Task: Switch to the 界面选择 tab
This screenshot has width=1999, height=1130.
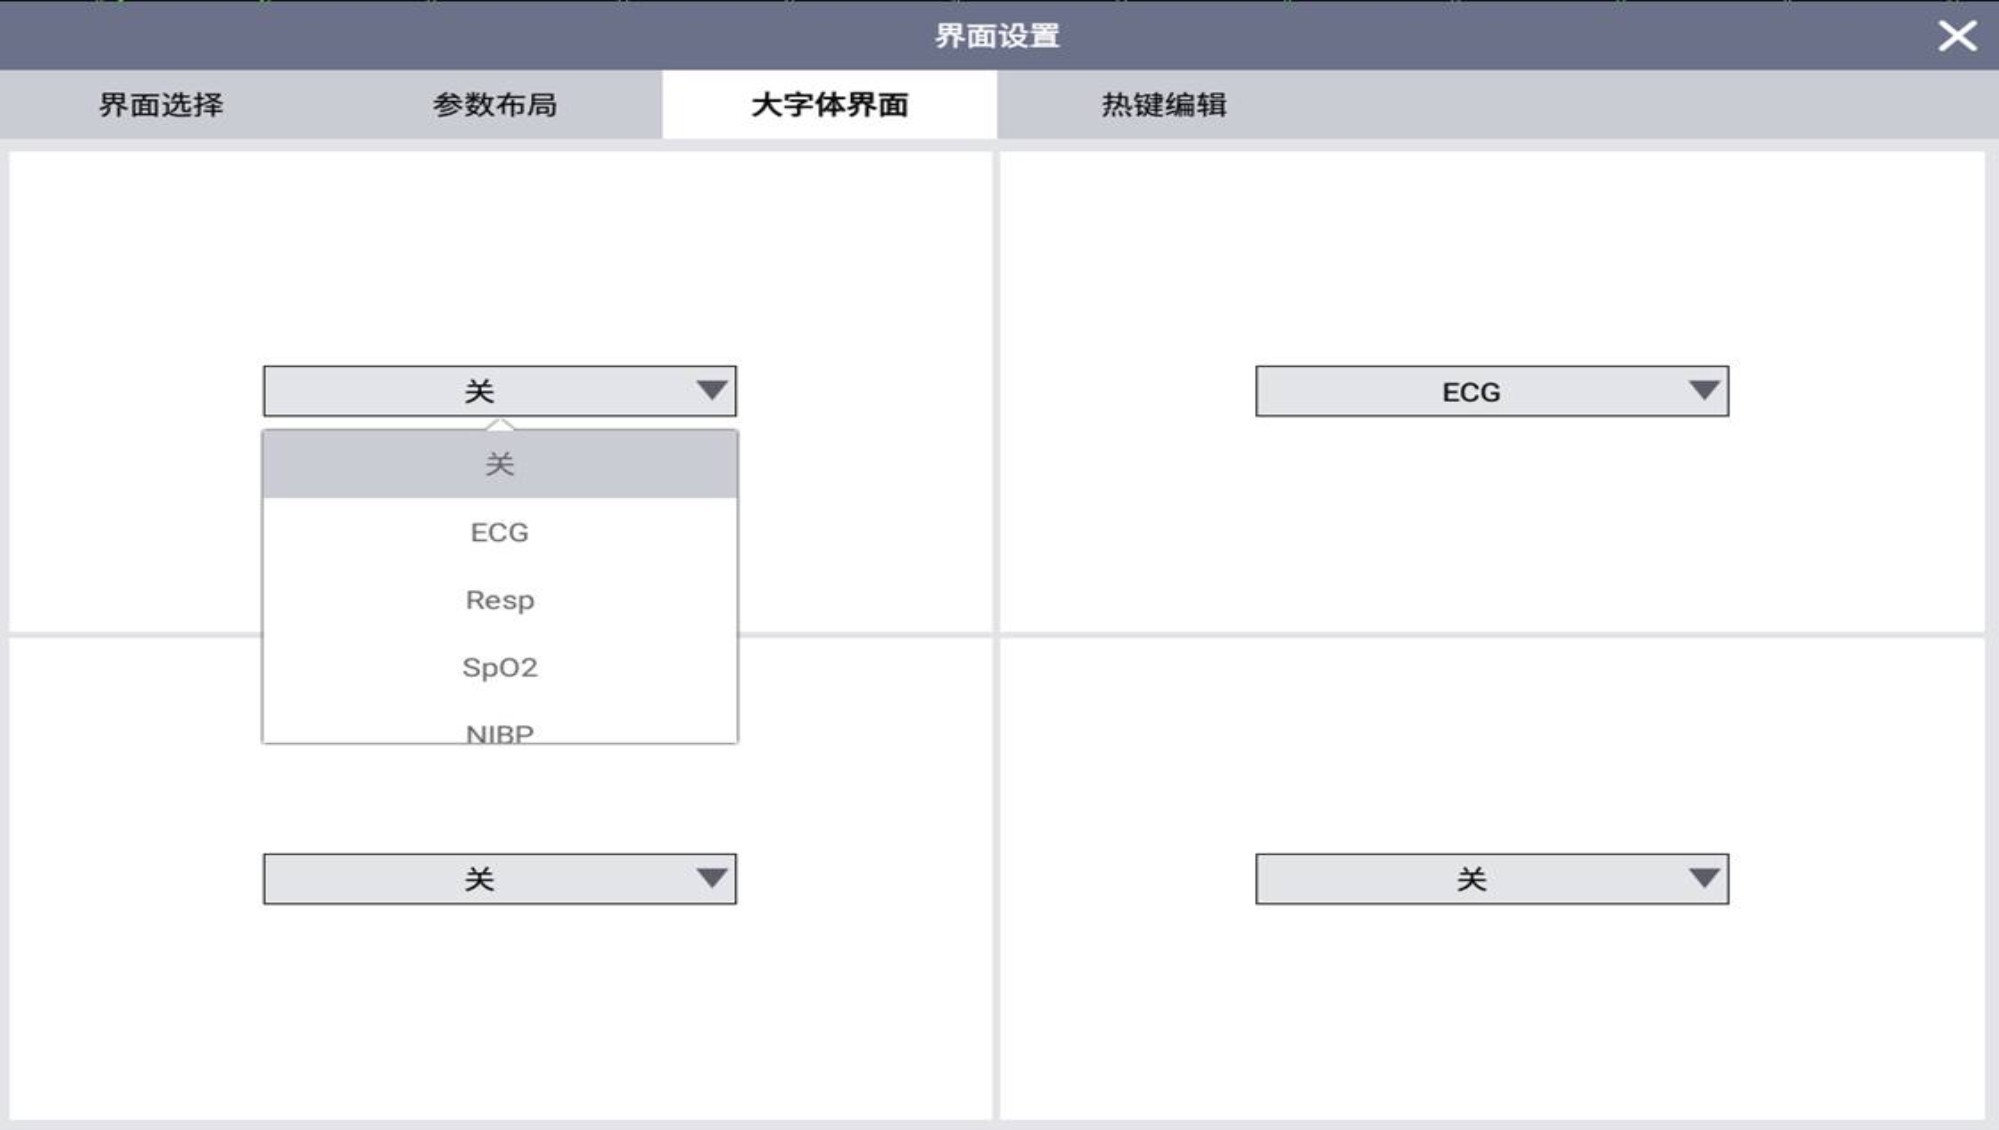Action: 161,105
